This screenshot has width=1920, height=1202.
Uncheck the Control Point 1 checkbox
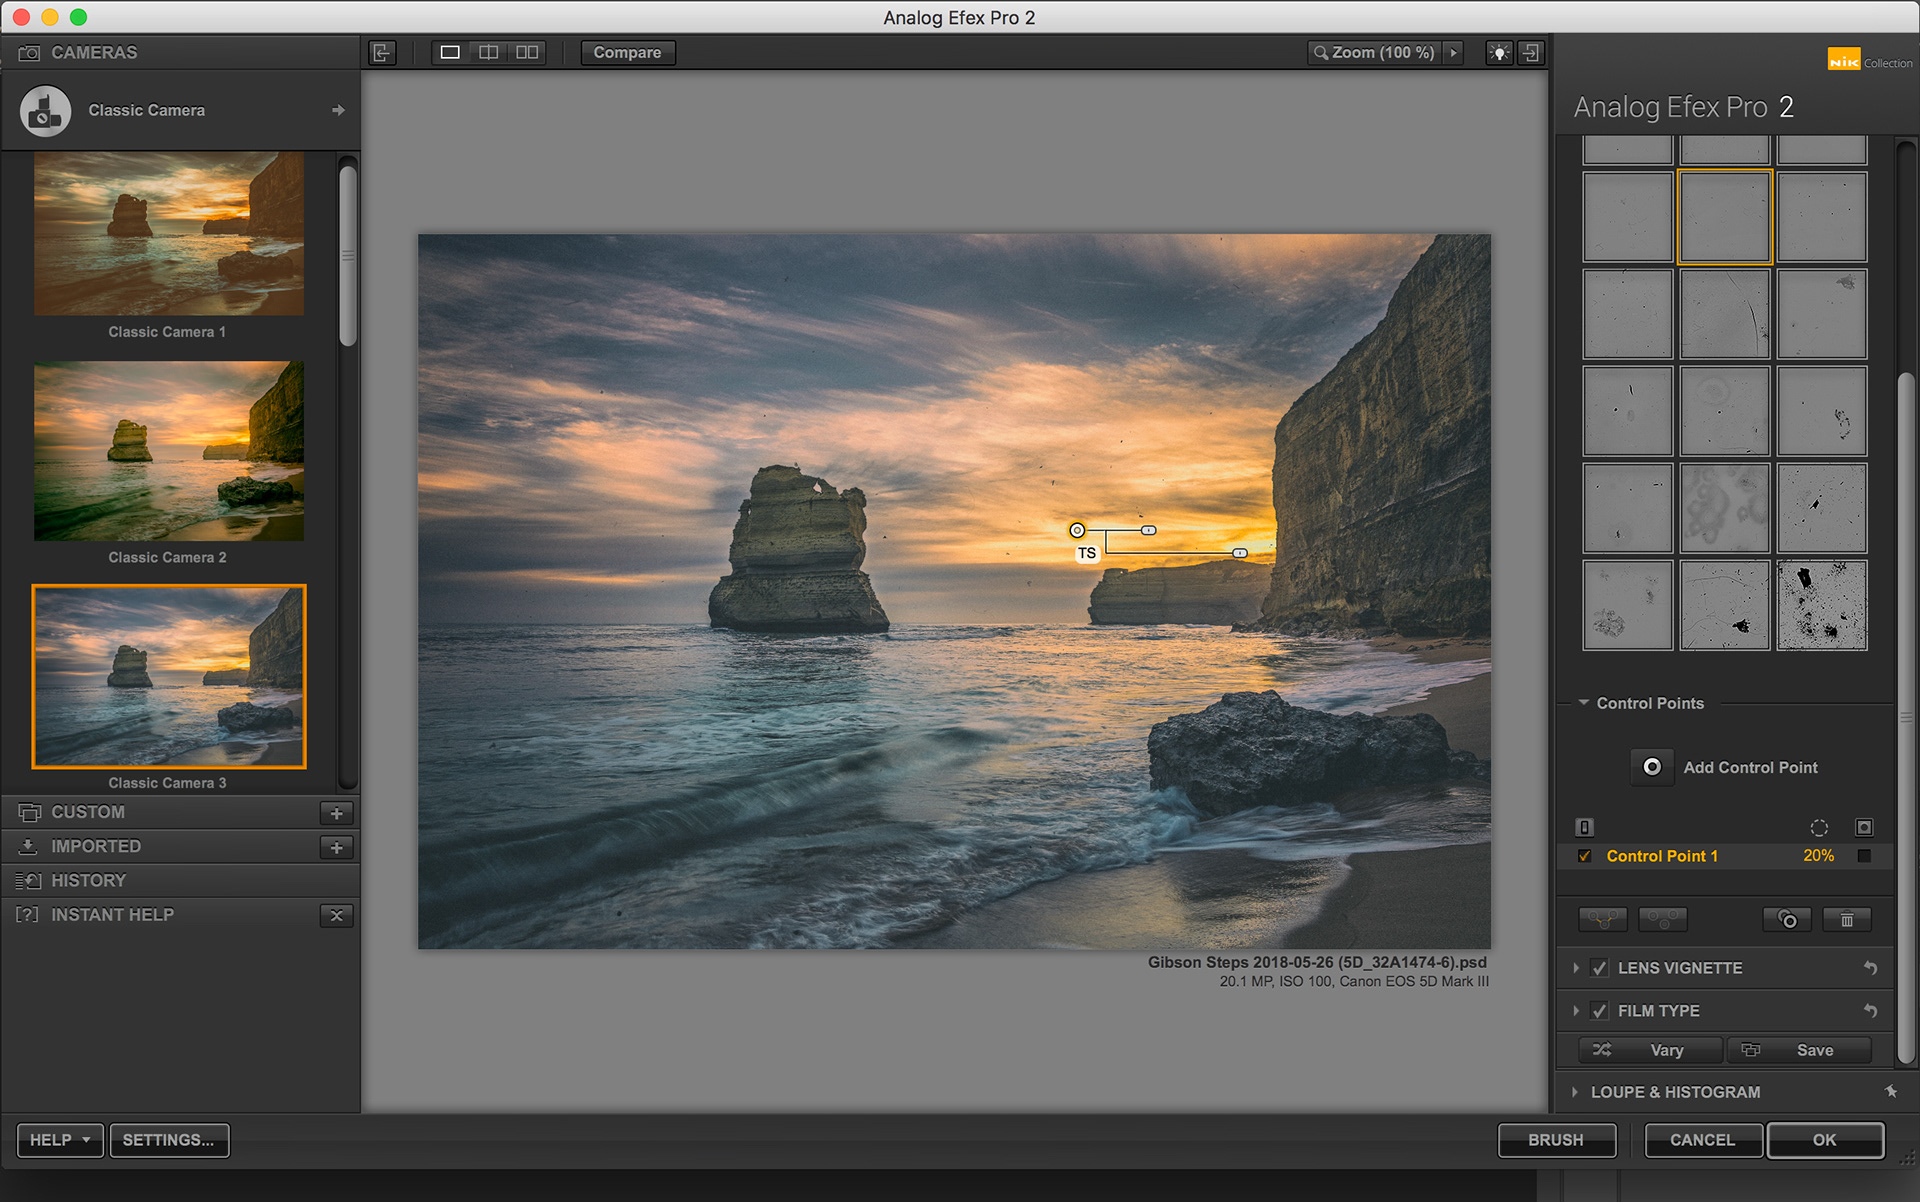click(x=1584, y=856)
